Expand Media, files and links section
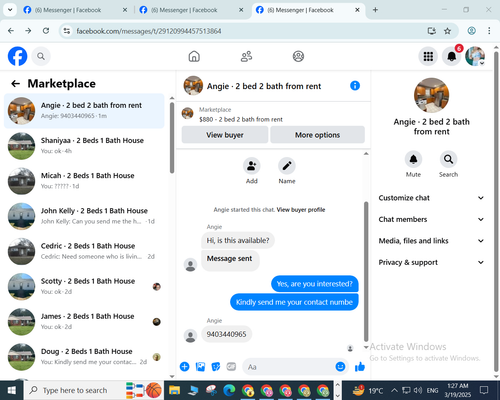 click(431, 241)
